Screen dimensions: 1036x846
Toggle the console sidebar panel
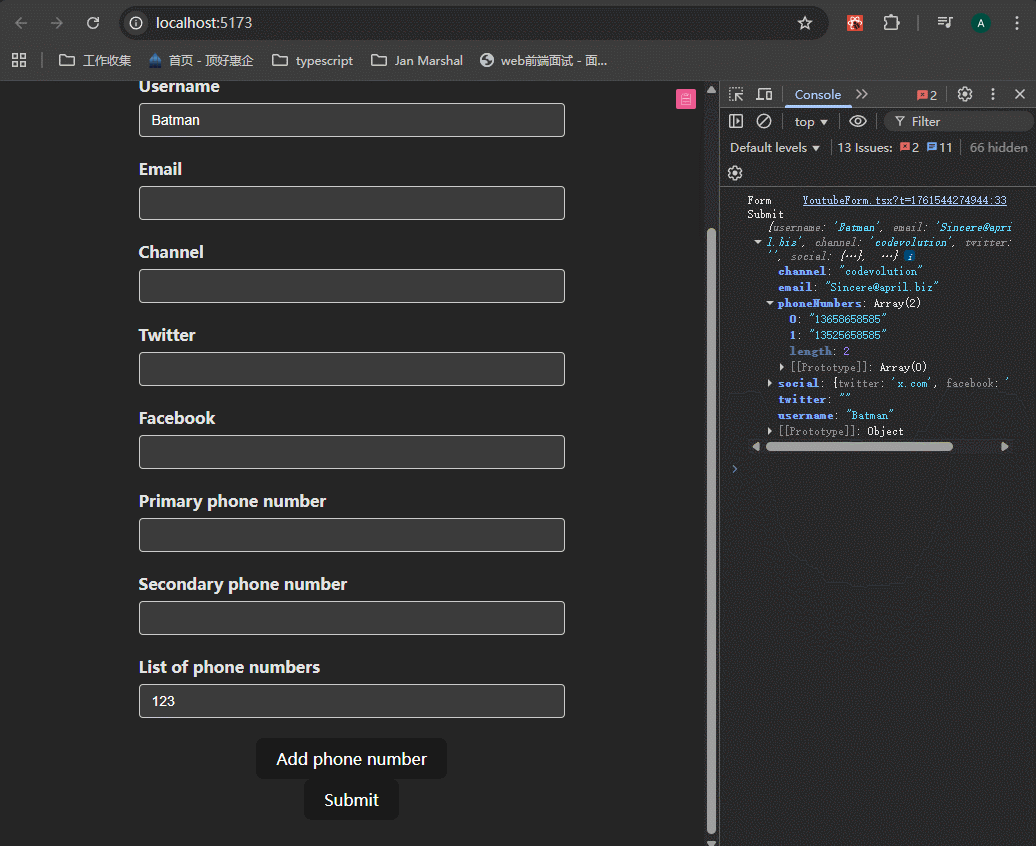click(x=736, y=121)
